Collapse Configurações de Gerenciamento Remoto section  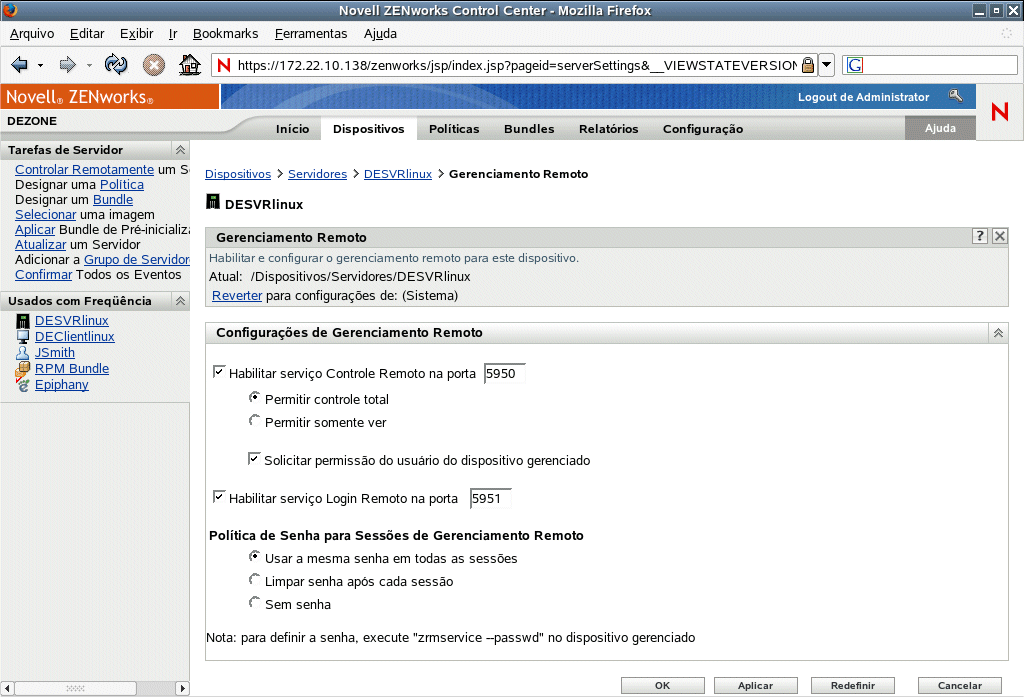pos(998,332)
